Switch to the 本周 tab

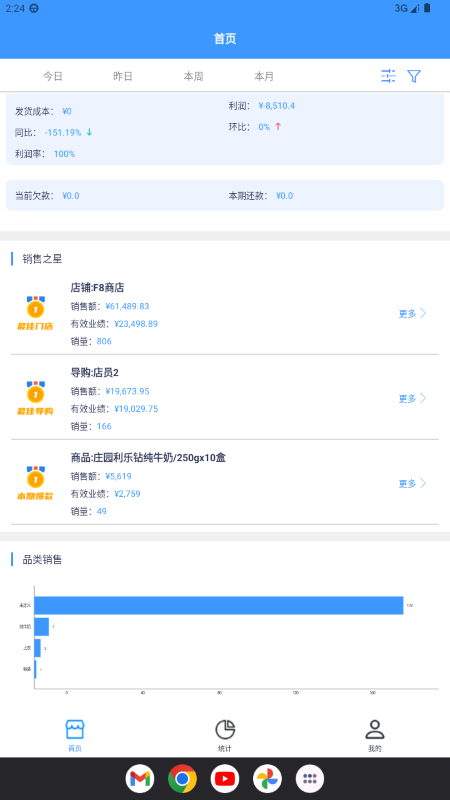point(193,77)
